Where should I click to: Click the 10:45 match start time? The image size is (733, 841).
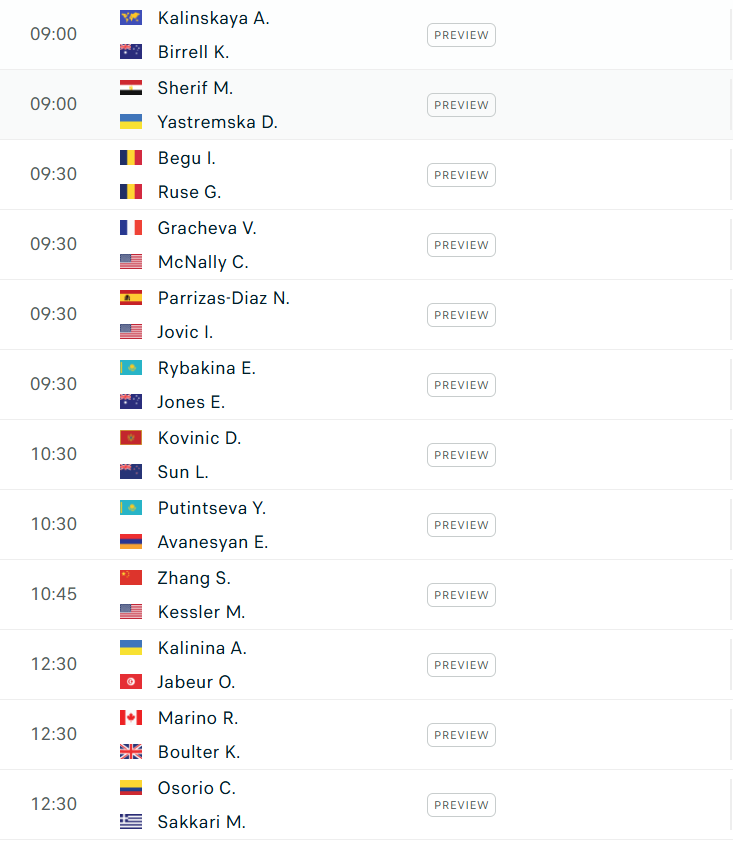(x=53, y=594)
